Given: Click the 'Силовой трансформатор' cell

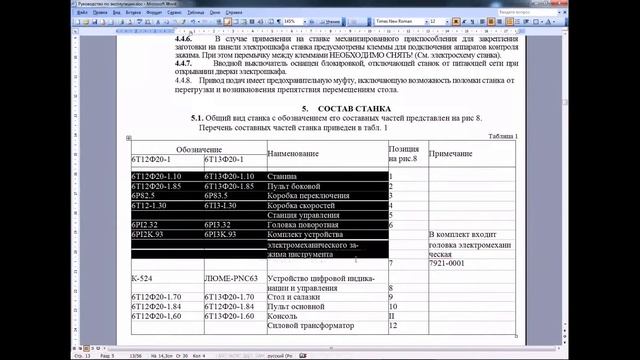Looking at the screenshot, I should pos(327,326).
